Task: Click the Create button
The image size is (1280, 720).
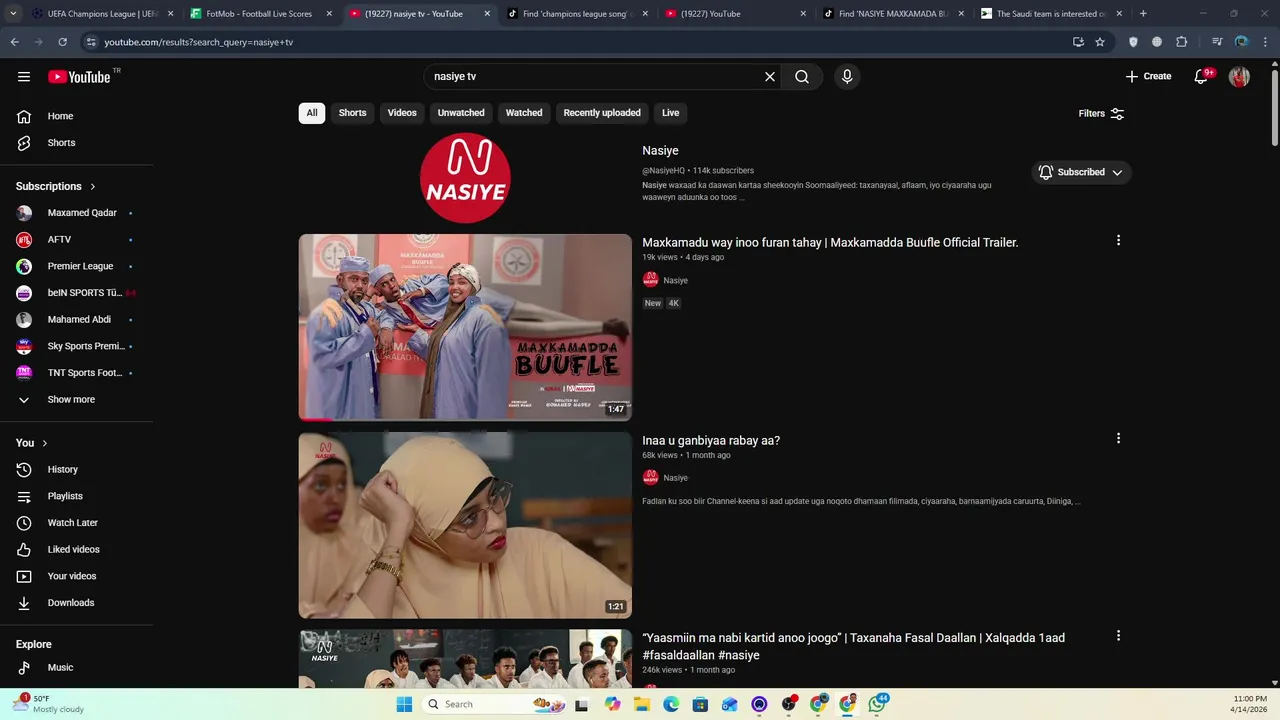Action: pos(1148,77)
